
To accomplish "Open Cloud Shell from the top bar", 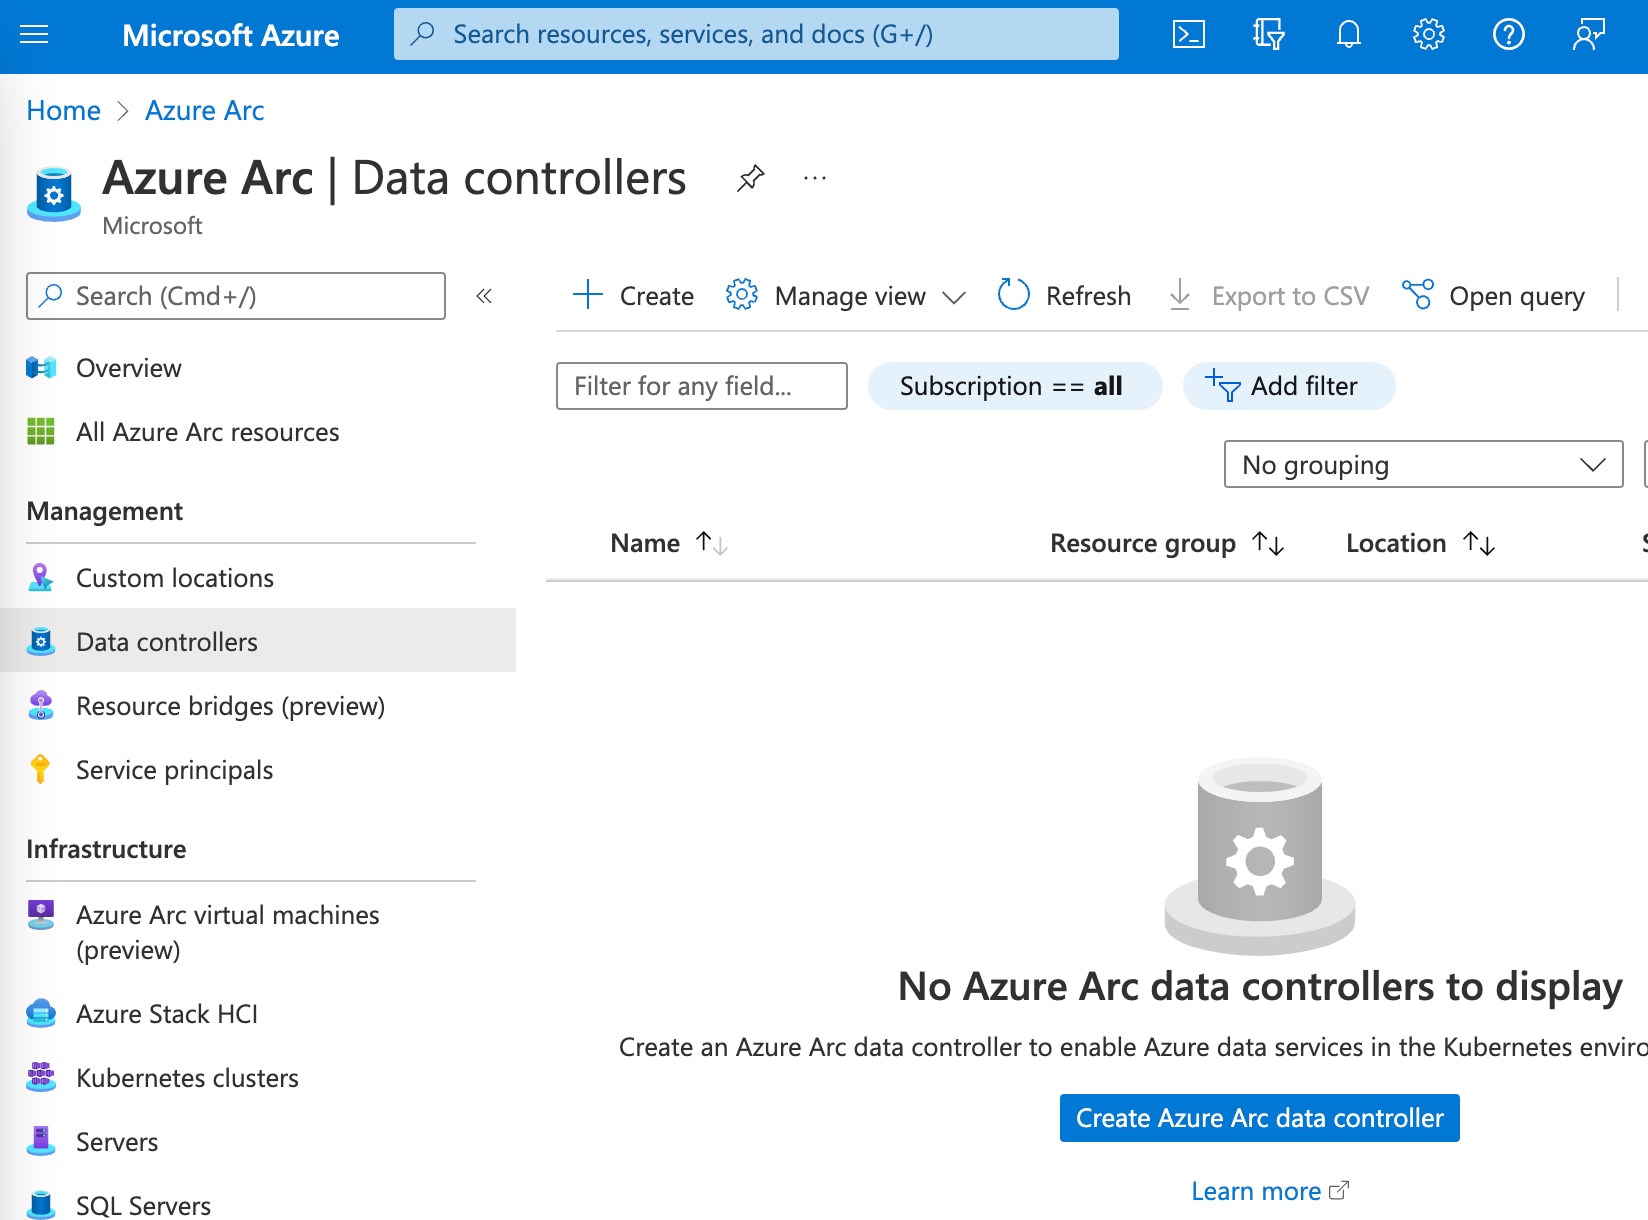I will tap(1188, 35).
